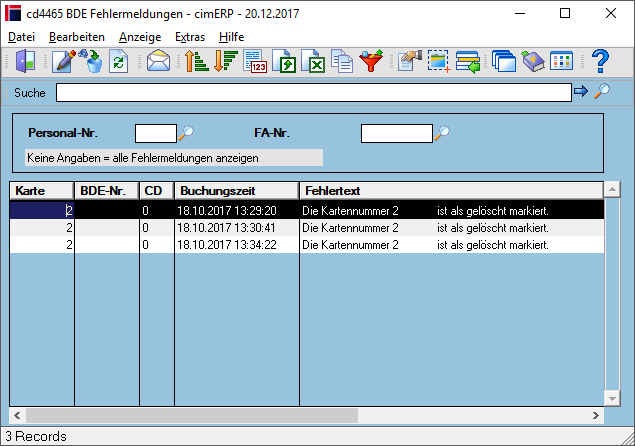
Task: Click into the Suche search field
Action: (314, 93)
